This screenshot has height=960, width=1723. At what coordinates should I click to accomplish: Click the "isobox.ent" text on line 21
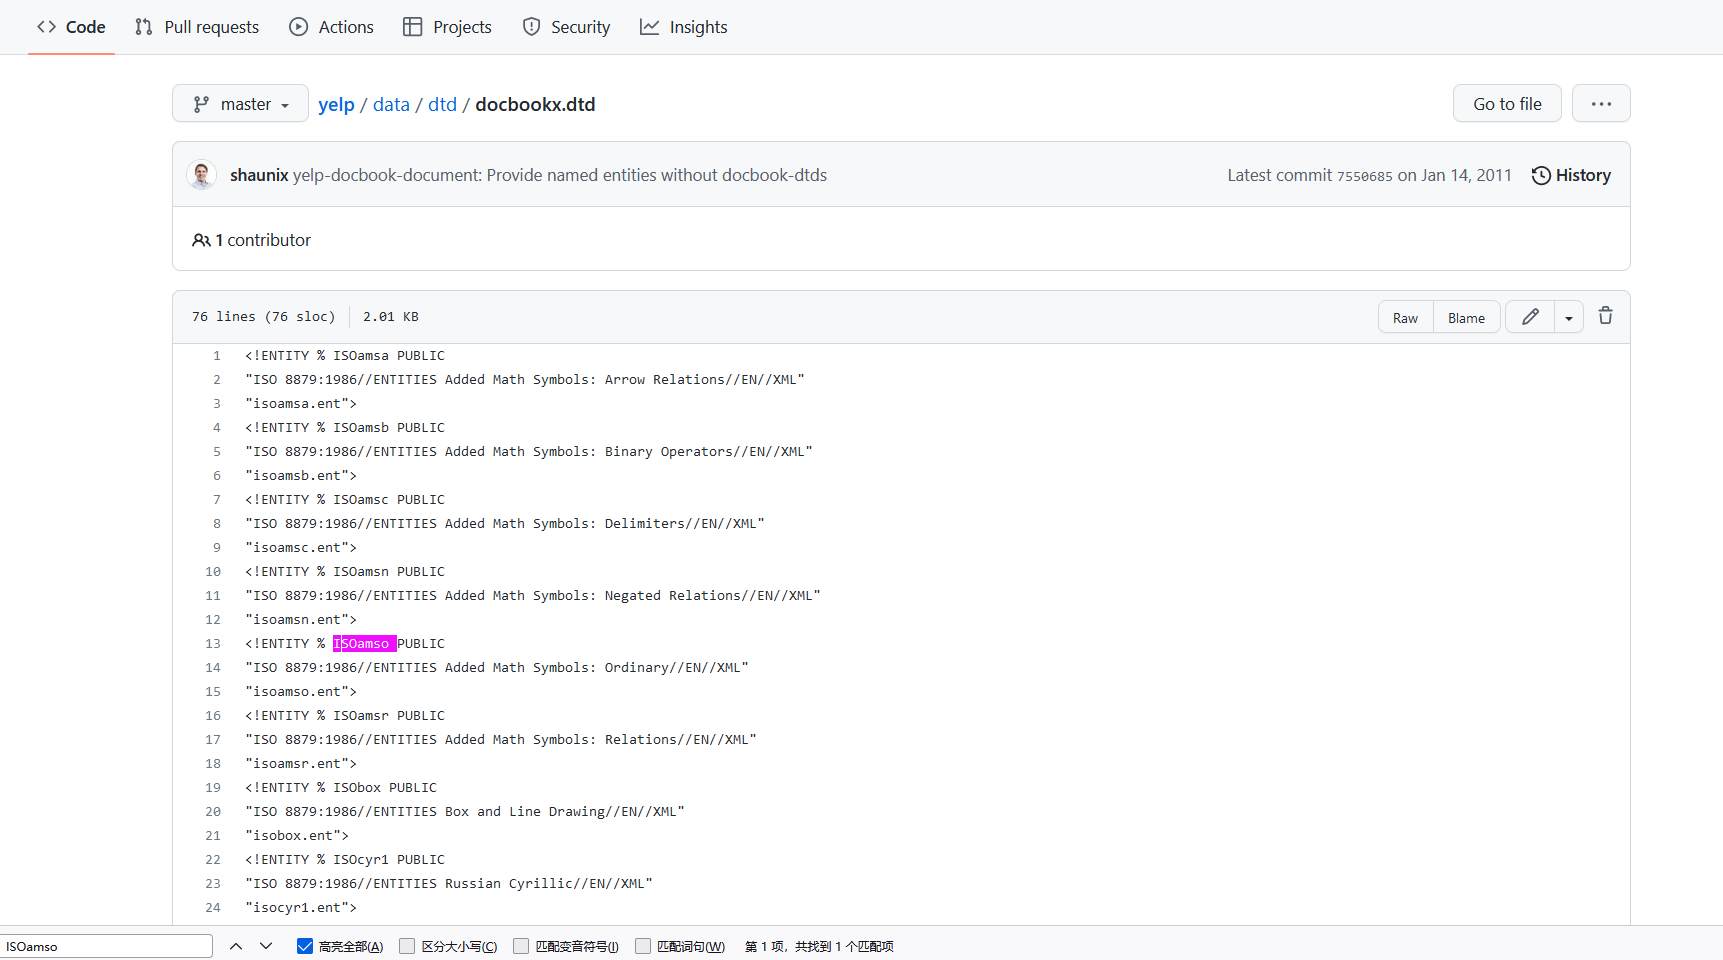pyautogui.click(x=297, y=836)
